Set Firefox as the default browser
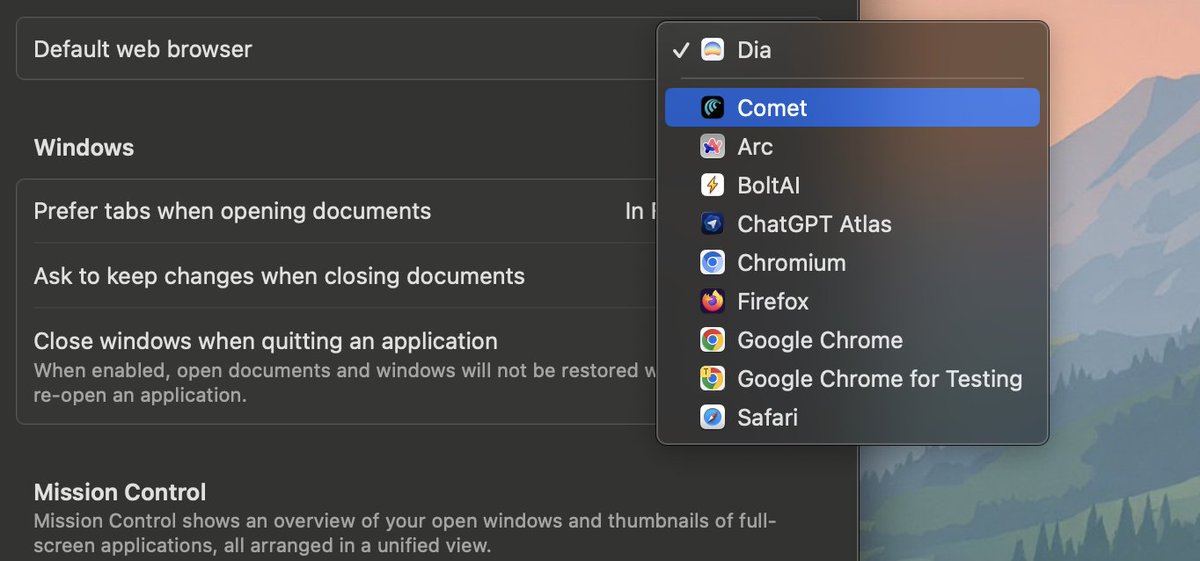1200x561 pixels. [x=852, y=301]
